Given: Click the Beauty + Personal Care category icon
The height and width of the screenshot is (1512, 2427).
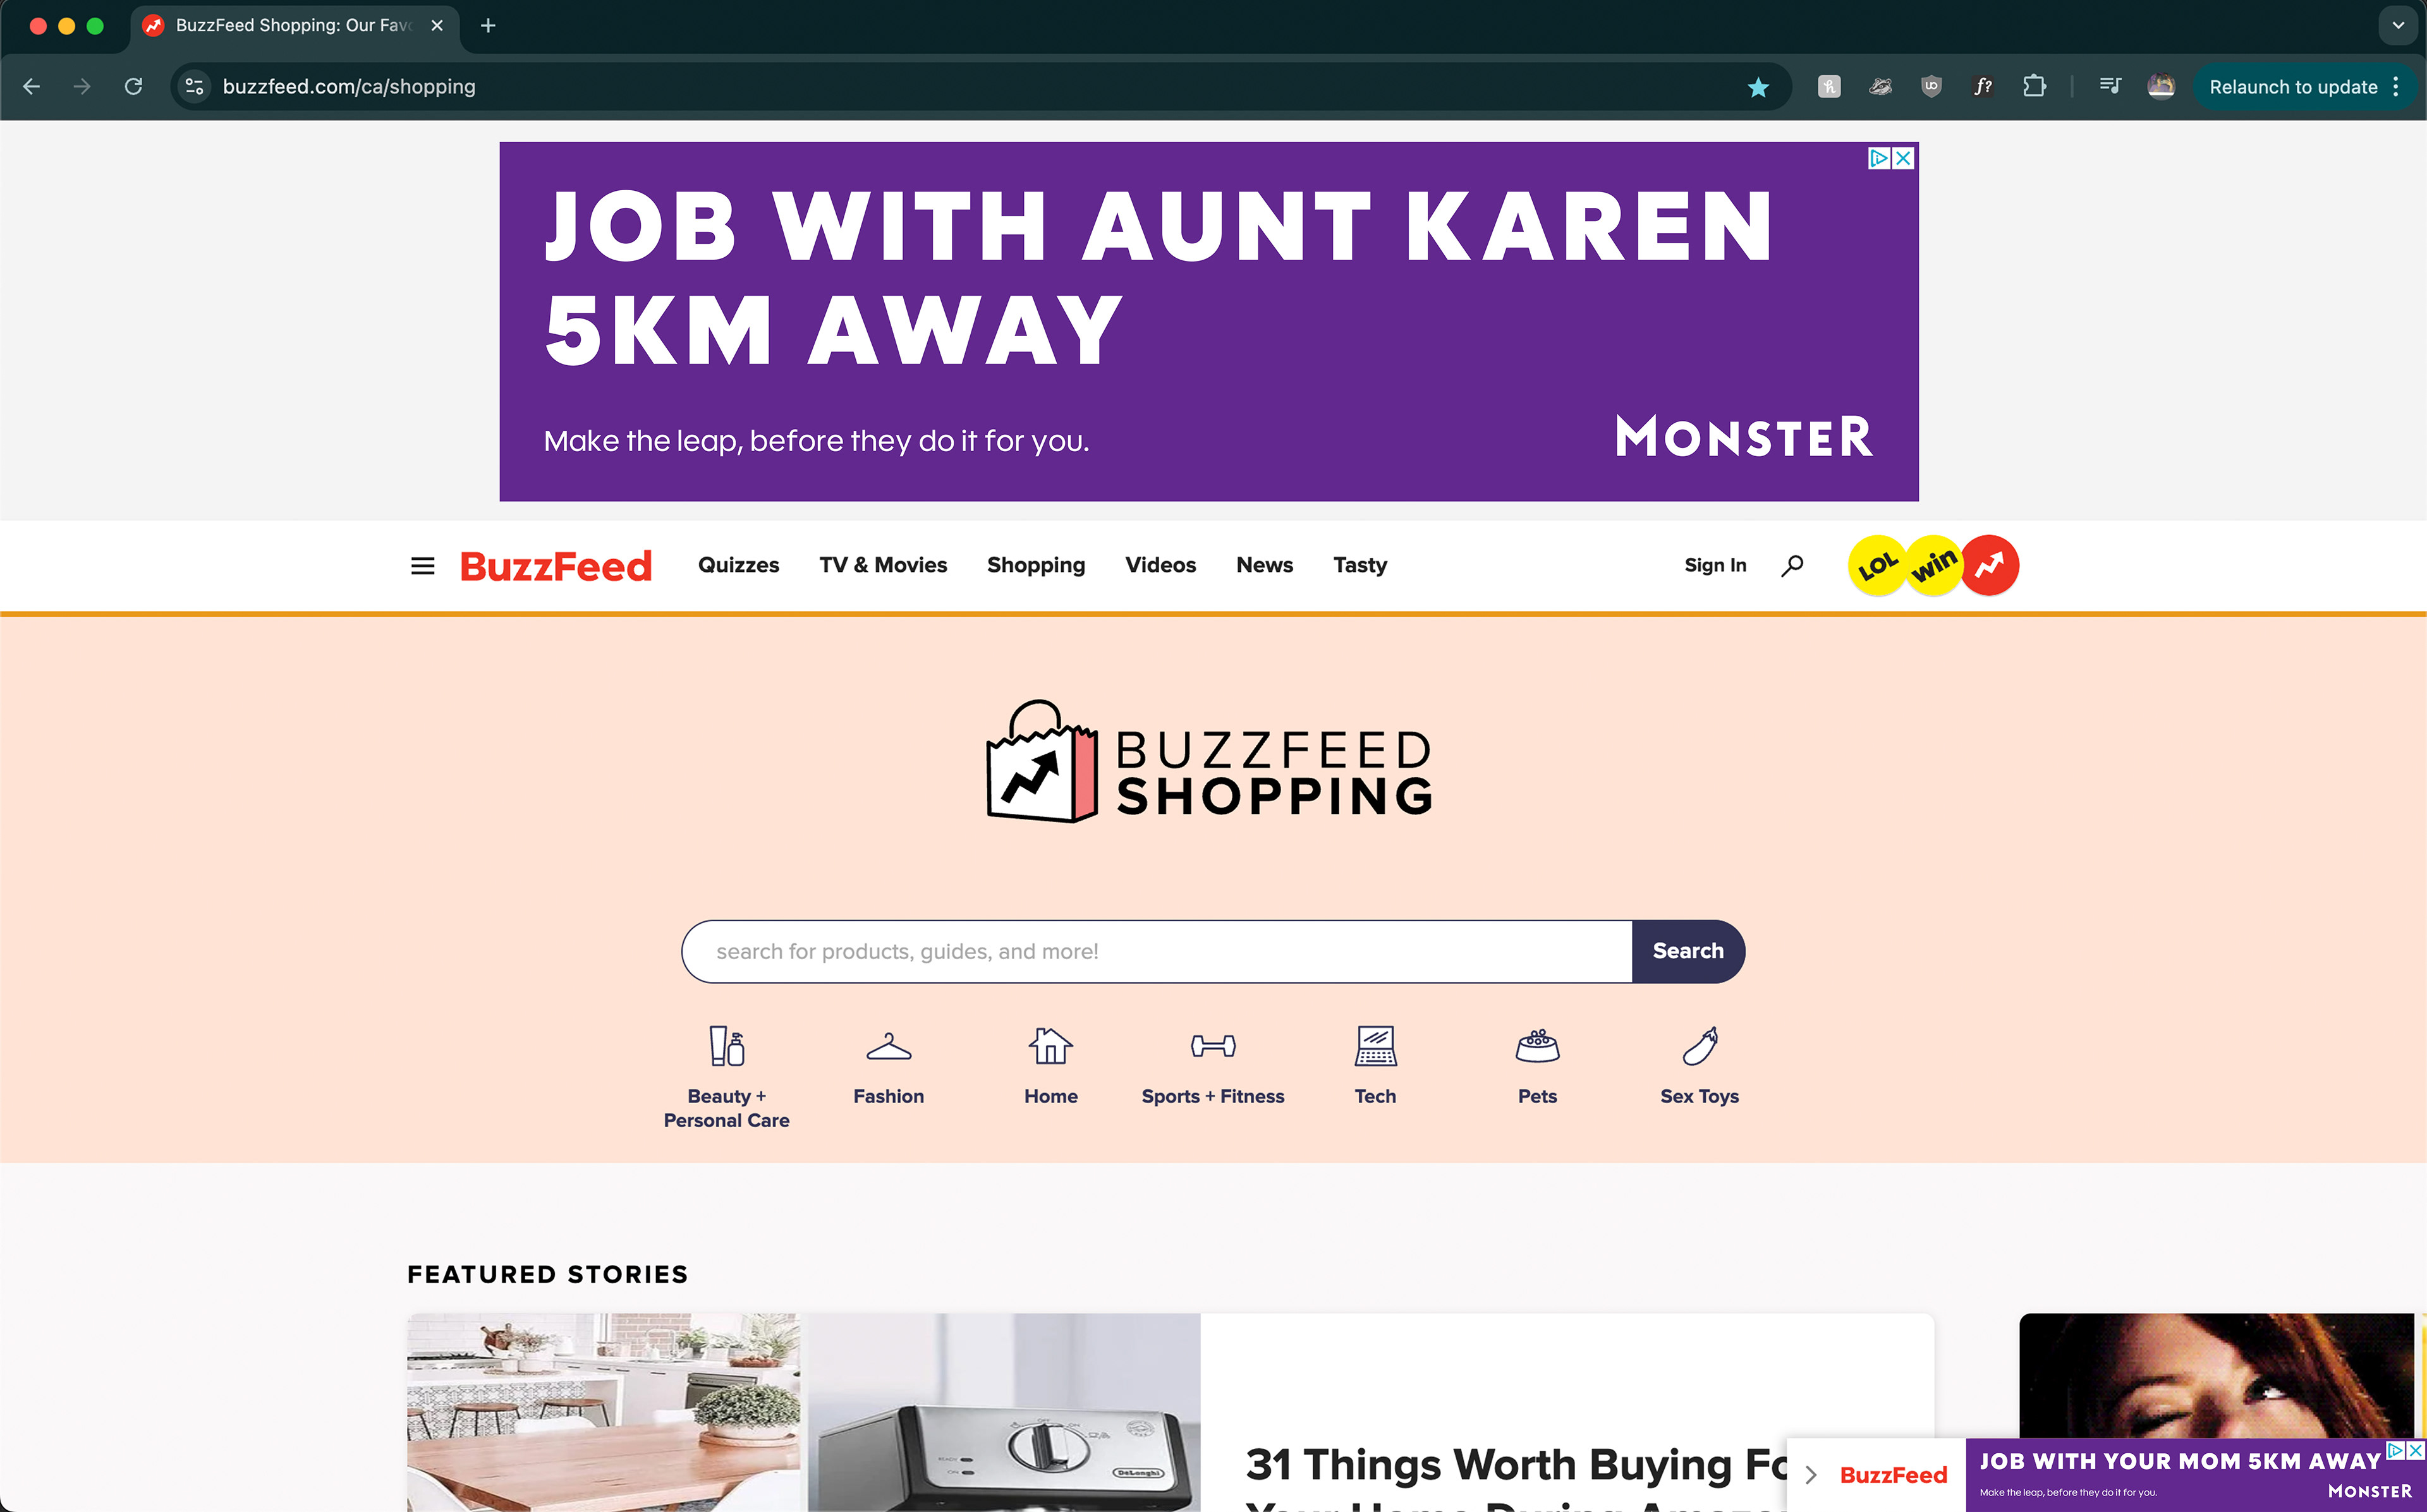Looking at the screenshot, I should coord(727,1046).
